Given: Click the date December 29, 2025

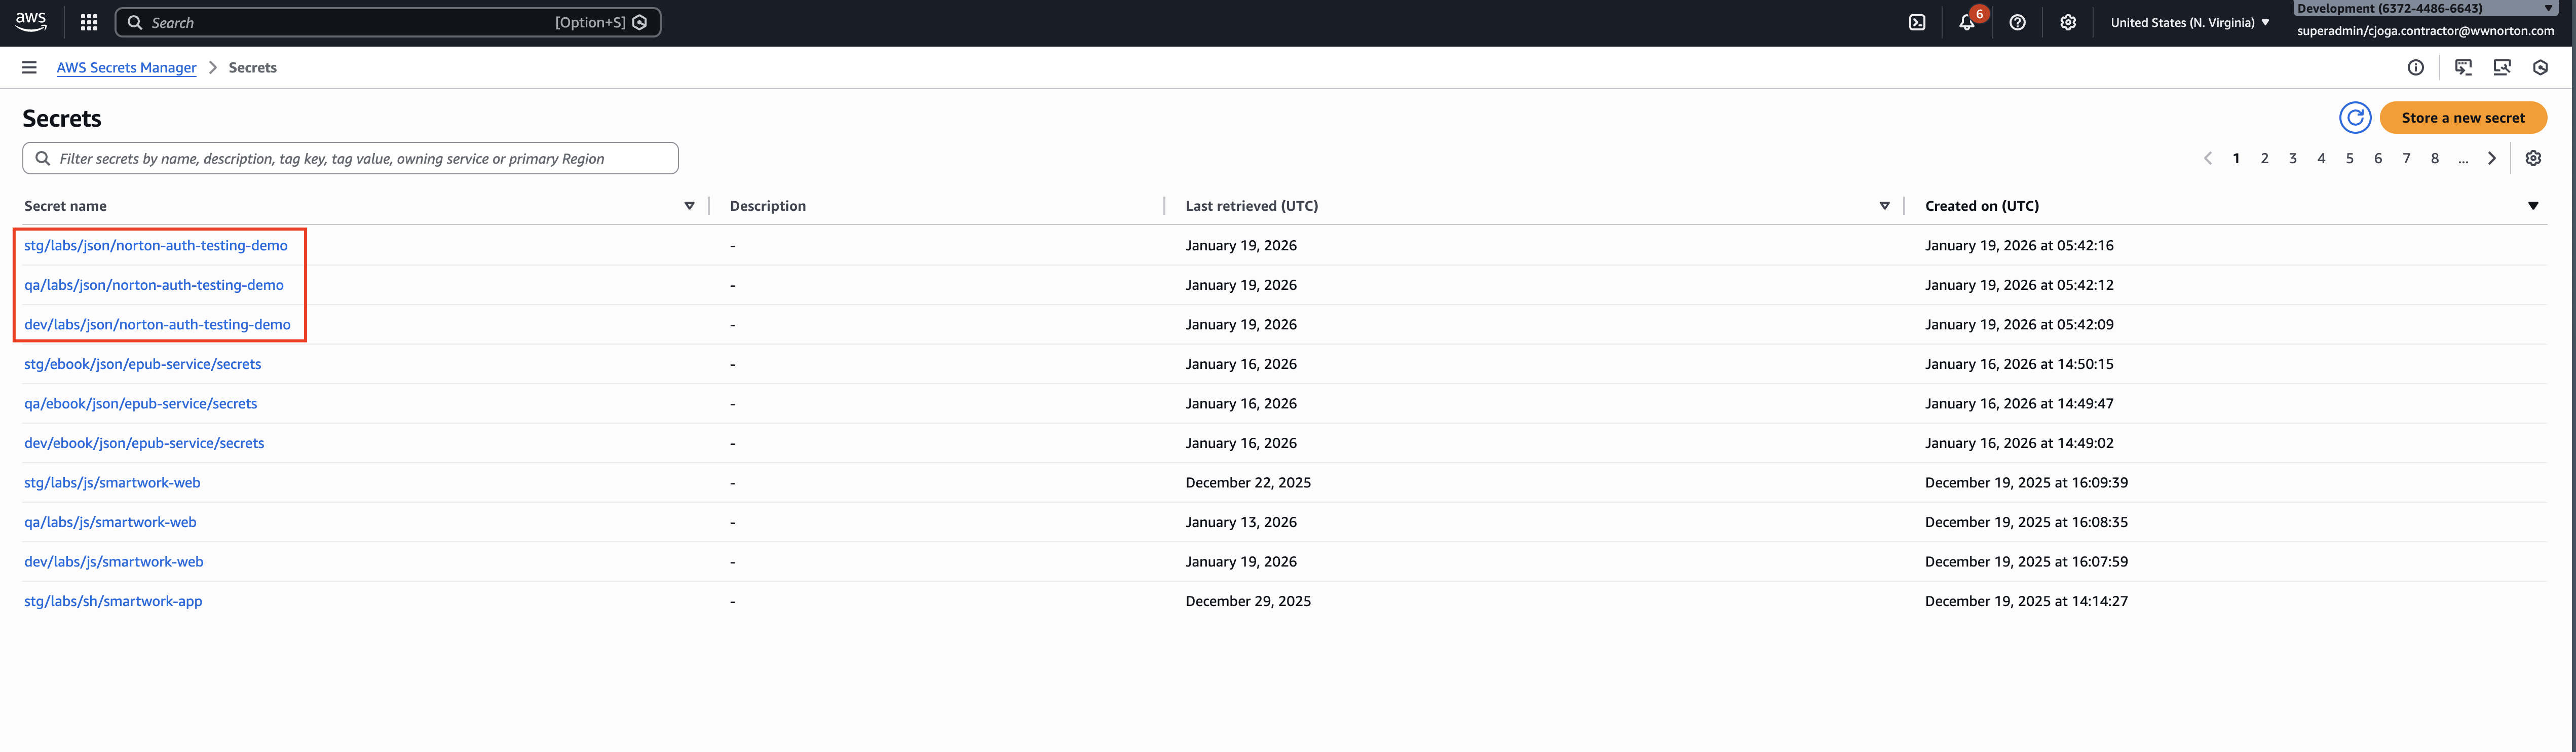Looking at the screenshot, I should click(x=1248, y=601).
